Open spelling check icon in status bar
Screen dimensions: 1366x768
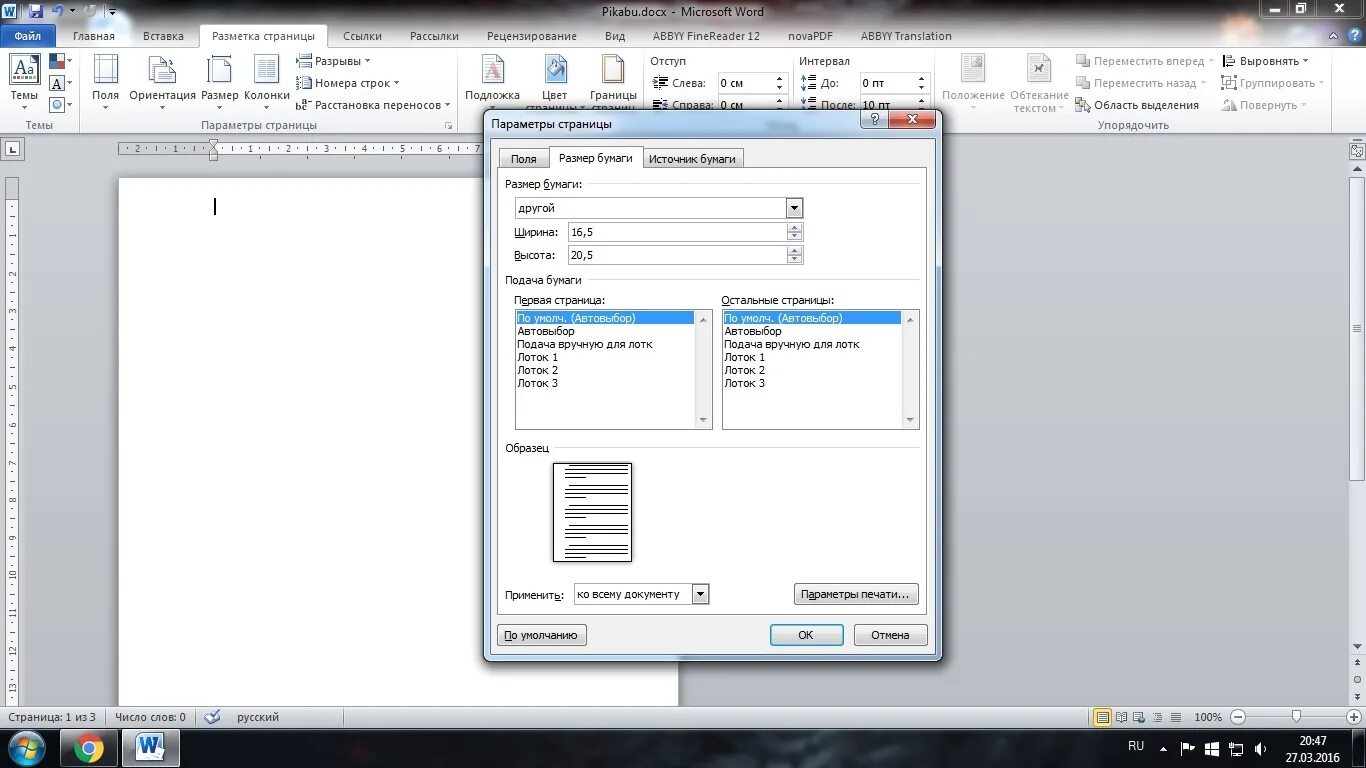tap(212, 717)
